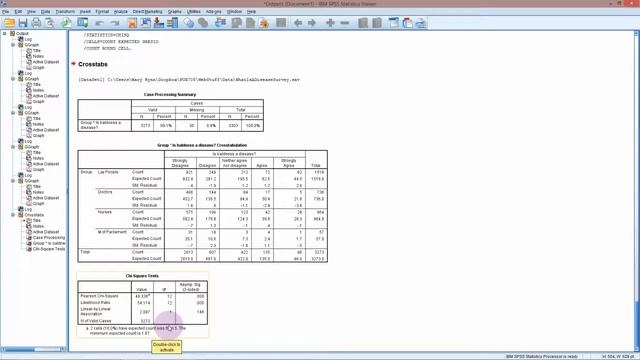Open the Utilities menu
The width and height of the screenshot is (640, 360).
[x=194, y=12]
